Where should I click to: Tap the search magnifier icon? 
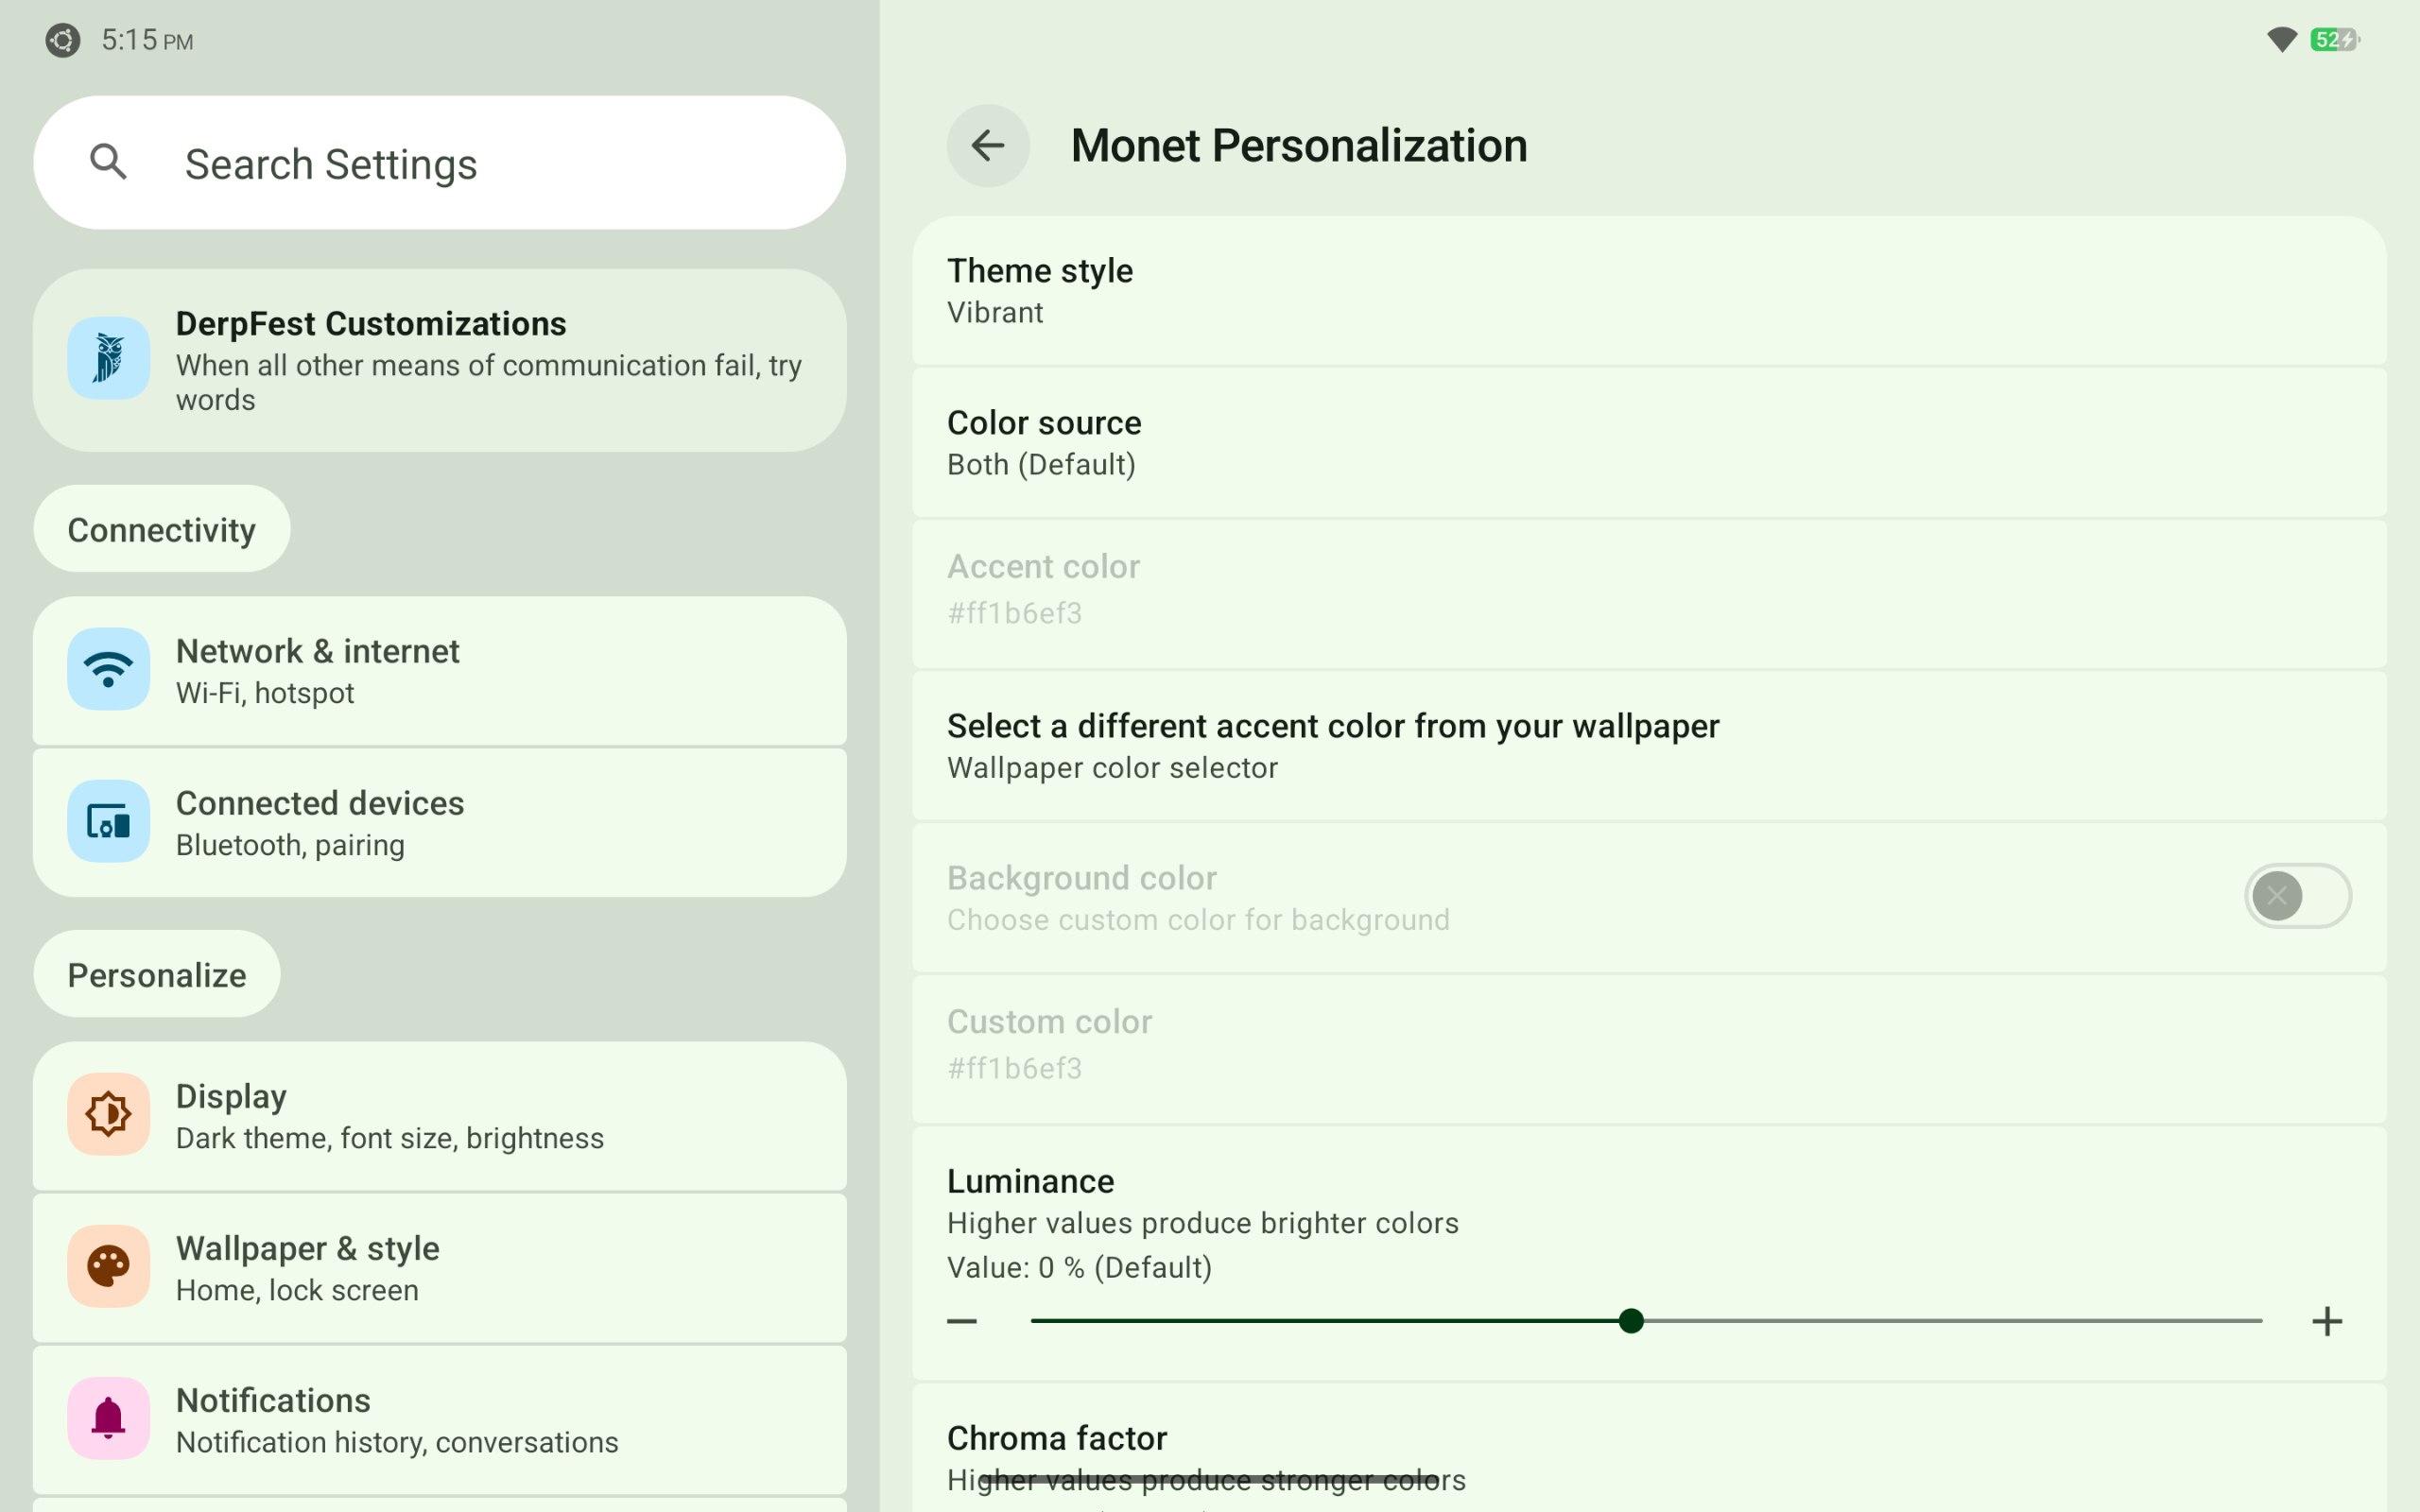point(108,162)
